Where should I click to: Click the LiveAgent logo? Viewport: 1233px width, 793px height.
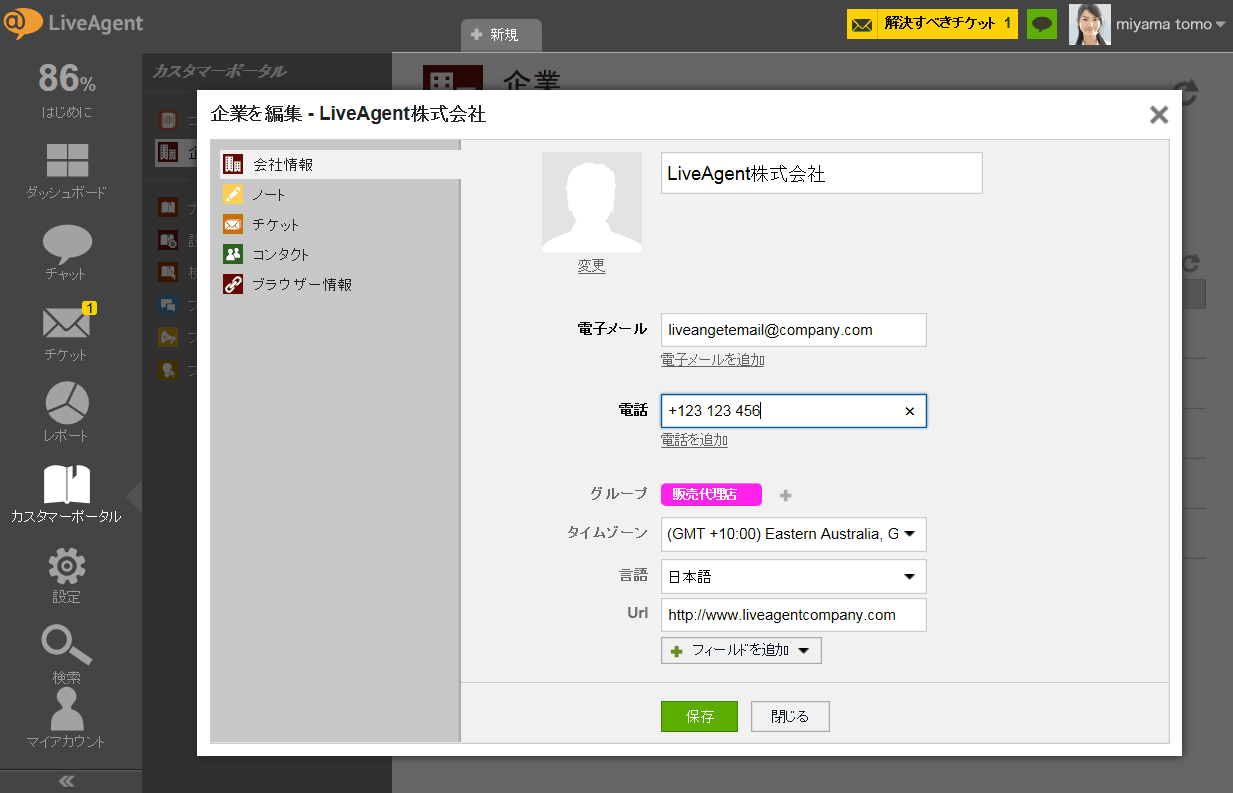[x=72, y=23]
